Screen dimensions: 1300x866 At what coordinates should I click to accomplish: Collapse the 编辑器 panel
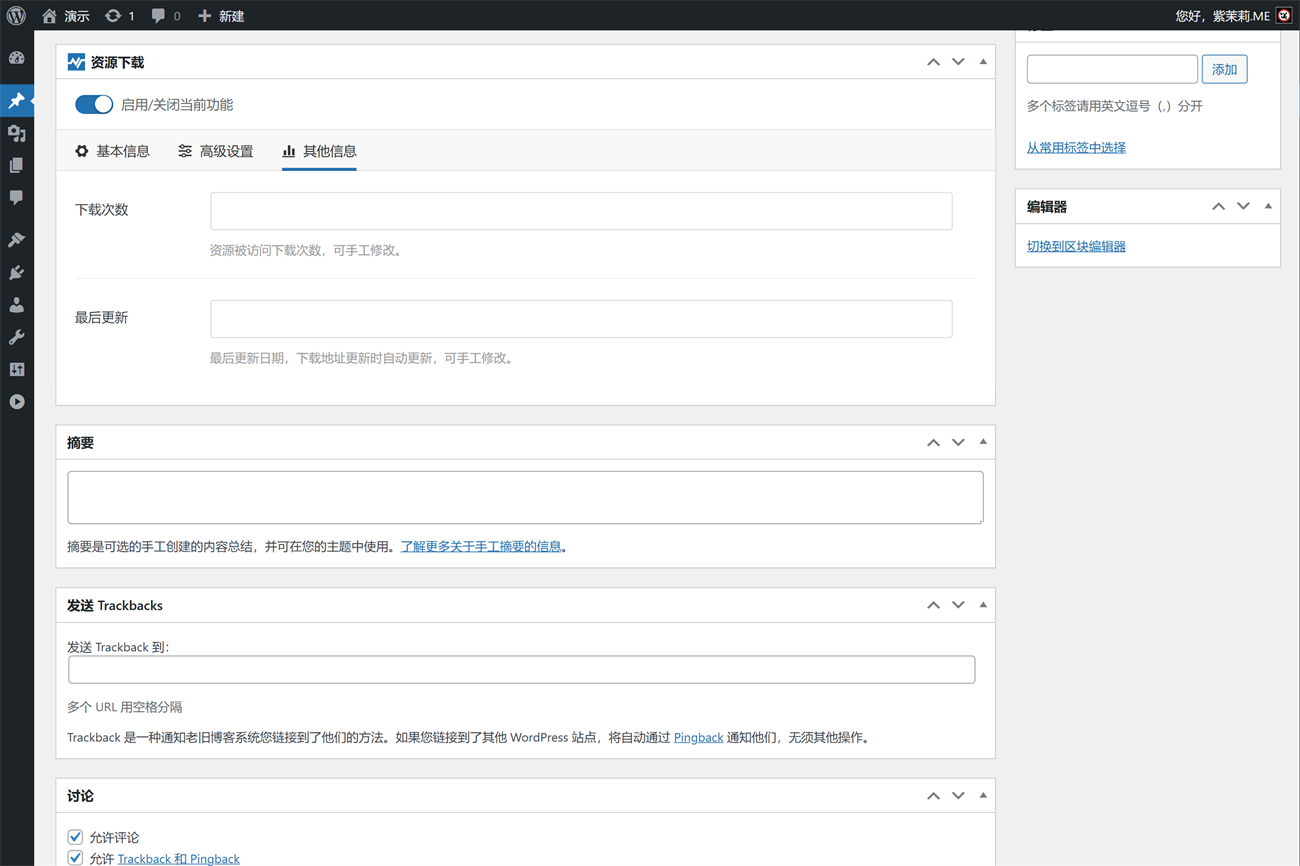point(1268,206)
